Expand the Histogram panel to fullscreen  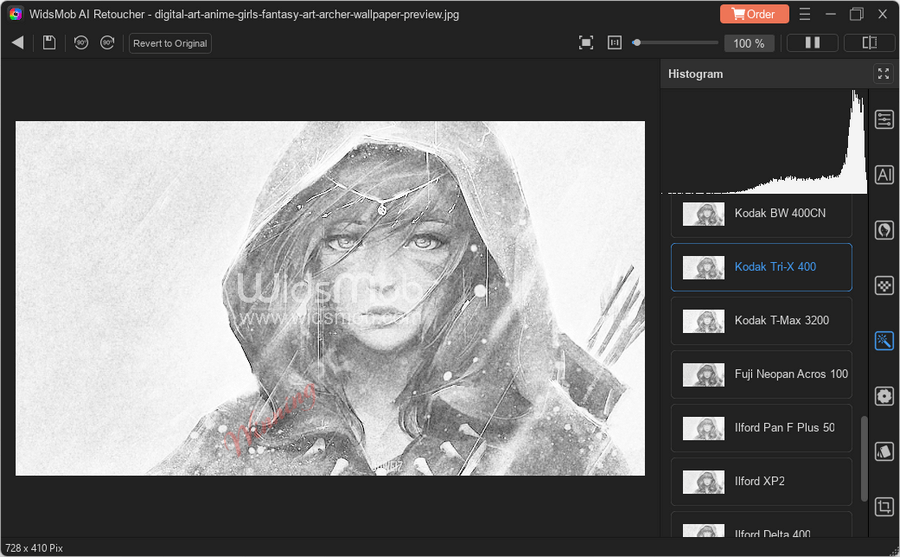883,74
